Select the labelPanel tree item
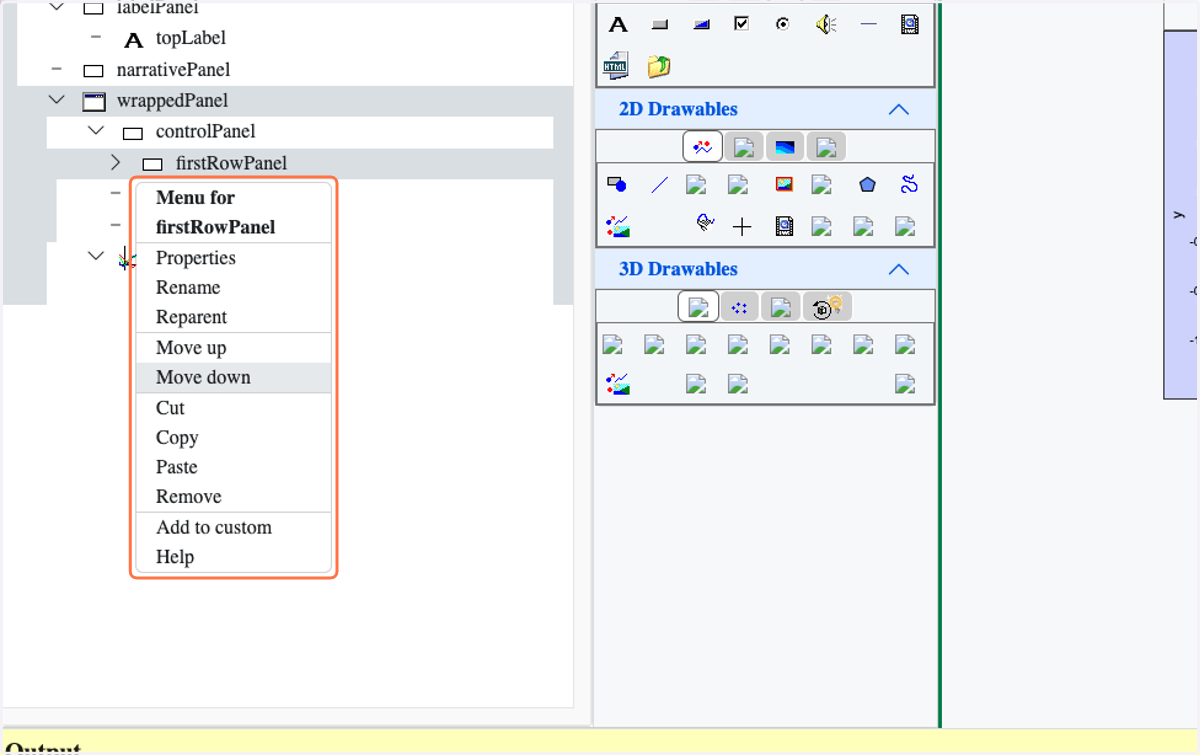The height and width of the screenshot is (755, 1200). pos(157,8)
